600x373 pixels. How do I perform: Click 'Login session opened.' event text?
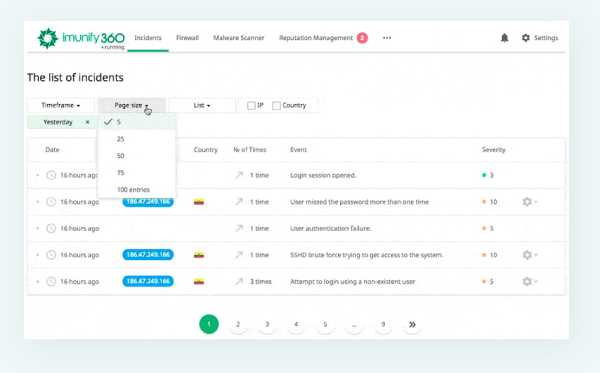pos(323,175)
